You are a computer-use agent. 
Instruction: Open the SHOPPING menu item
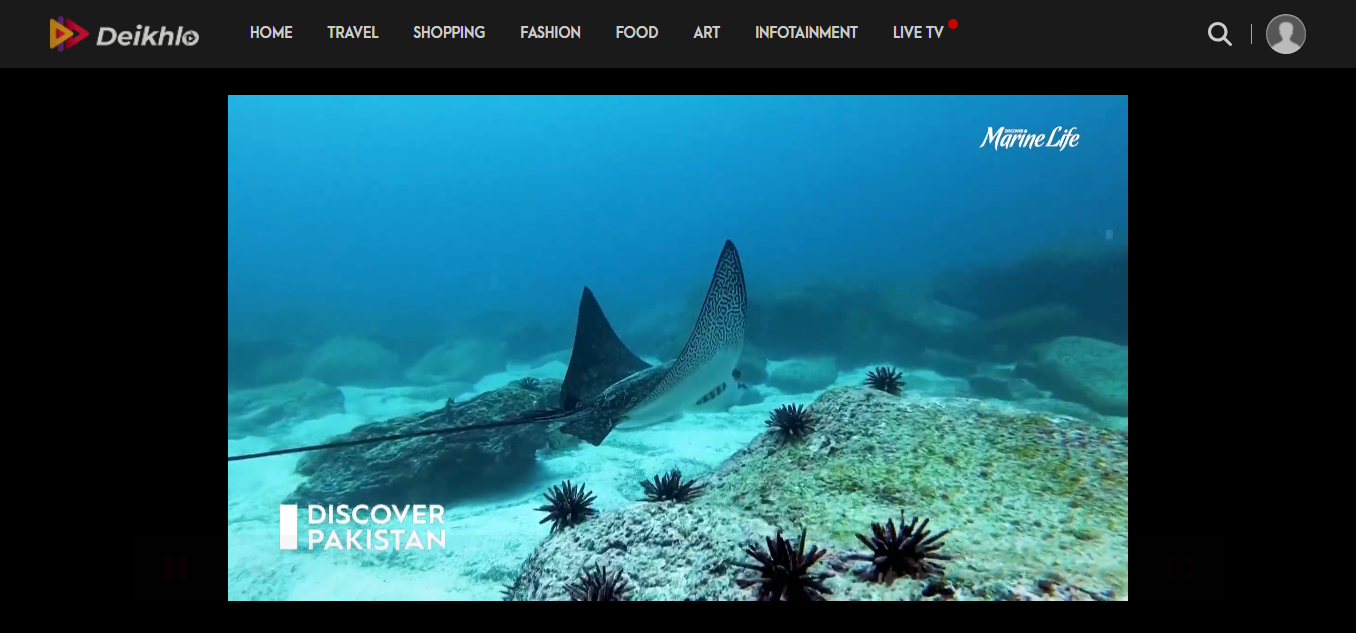[449, 33]
